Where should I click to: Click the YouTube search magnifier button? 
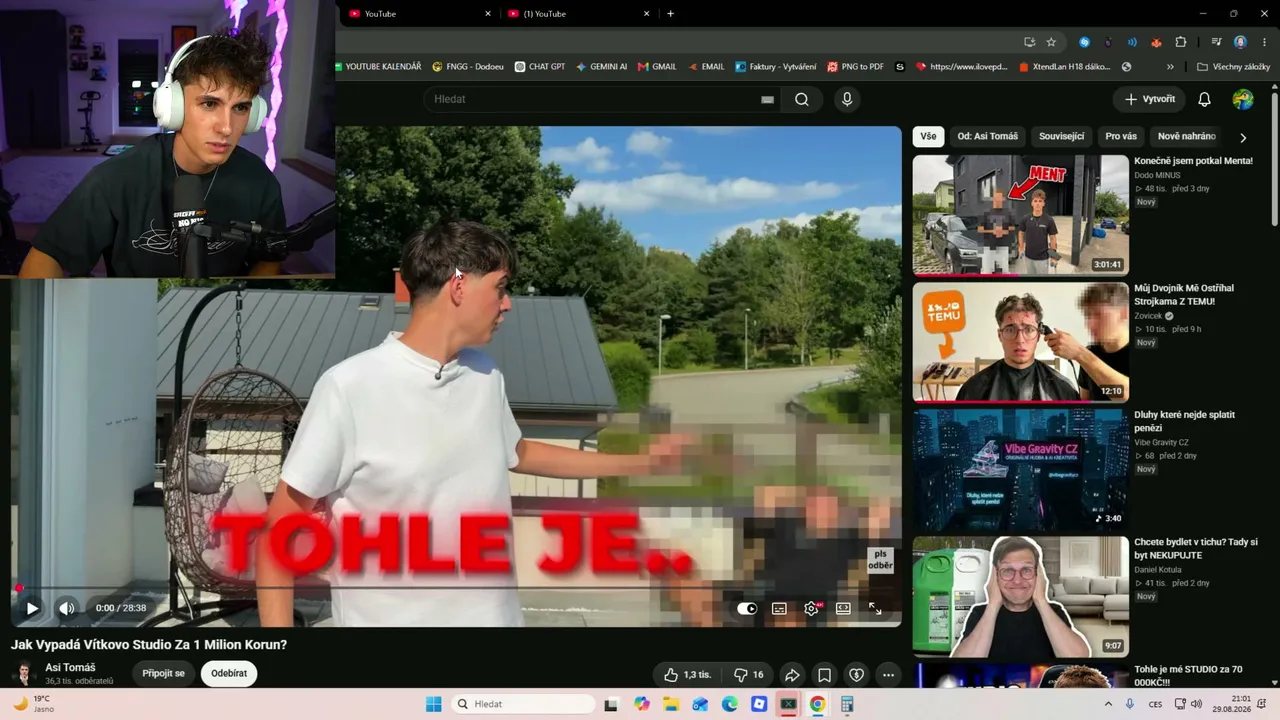(802, 99)
